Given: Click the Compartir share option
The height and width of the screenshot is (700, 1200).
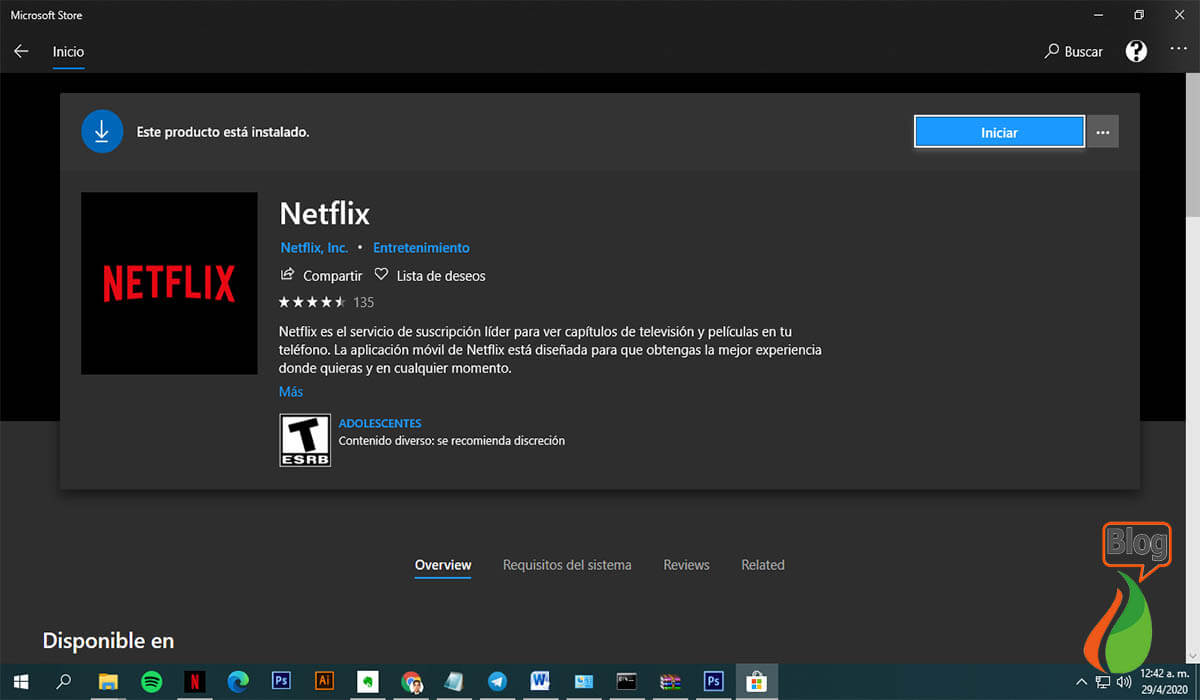Looking at the screenshot, I should coord(321,275).
